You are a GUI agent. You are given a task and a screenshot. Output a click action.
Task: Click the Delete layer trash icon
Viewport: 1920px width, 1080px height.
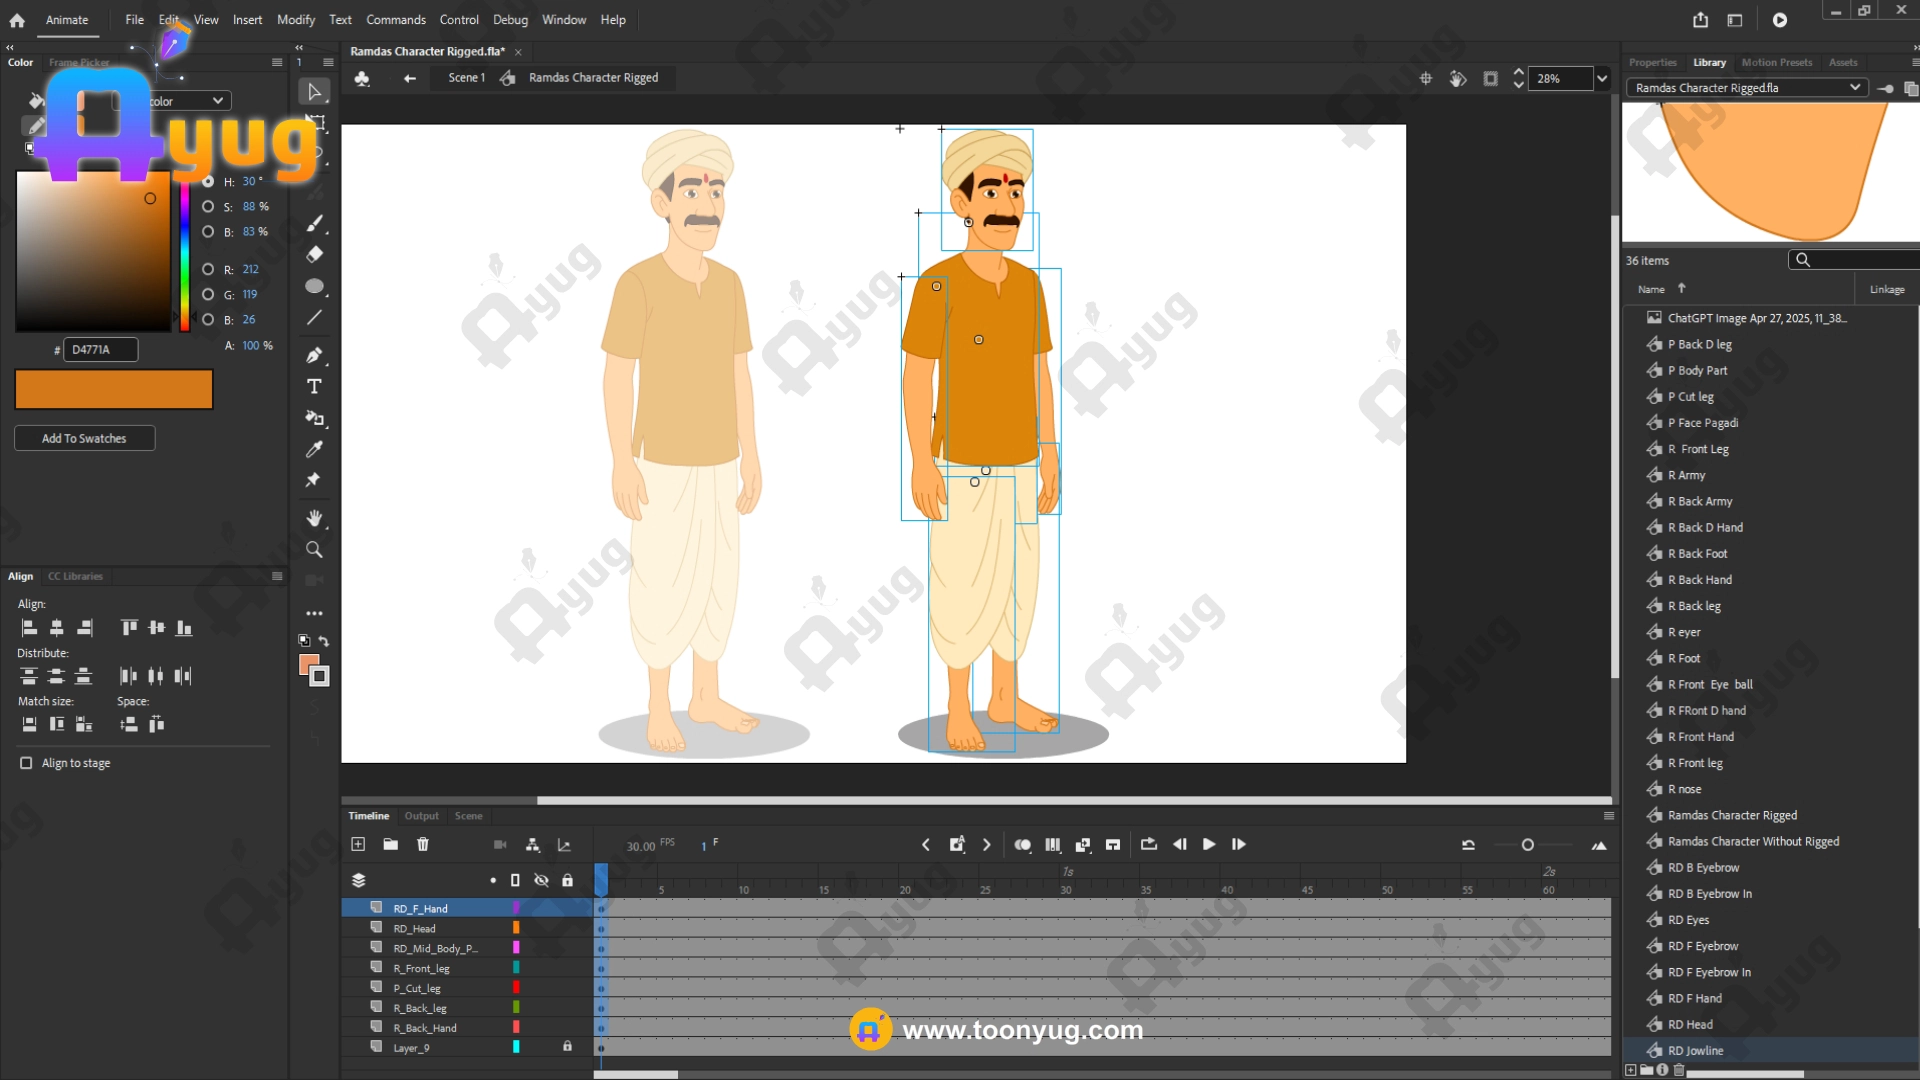click(x=423, y=845)
